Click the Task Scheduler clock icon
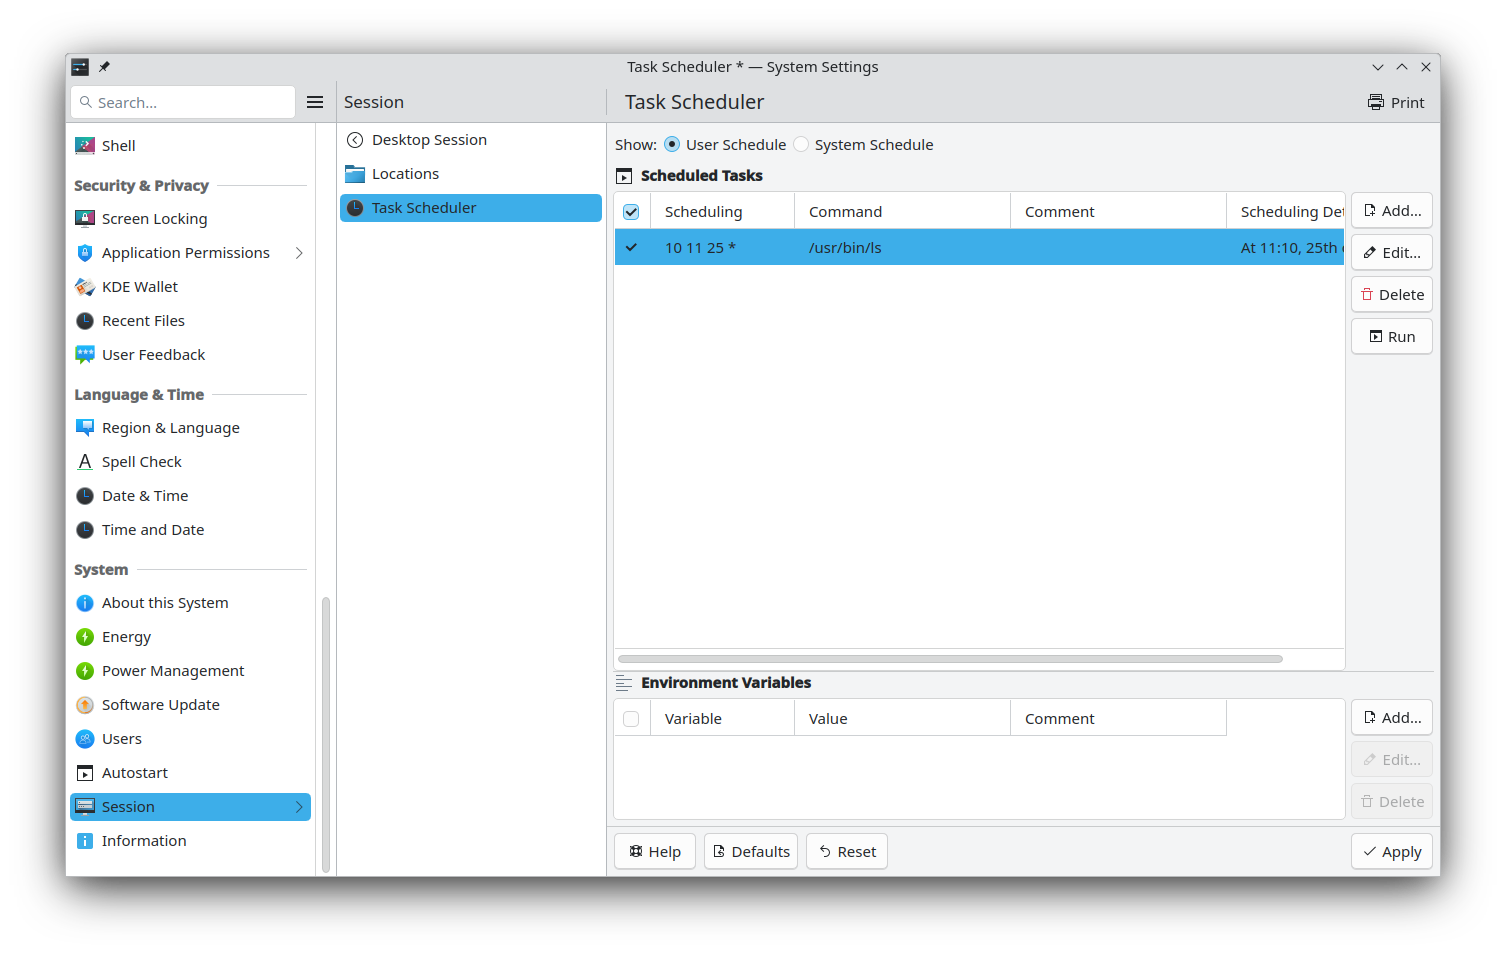 click(355, 208)
